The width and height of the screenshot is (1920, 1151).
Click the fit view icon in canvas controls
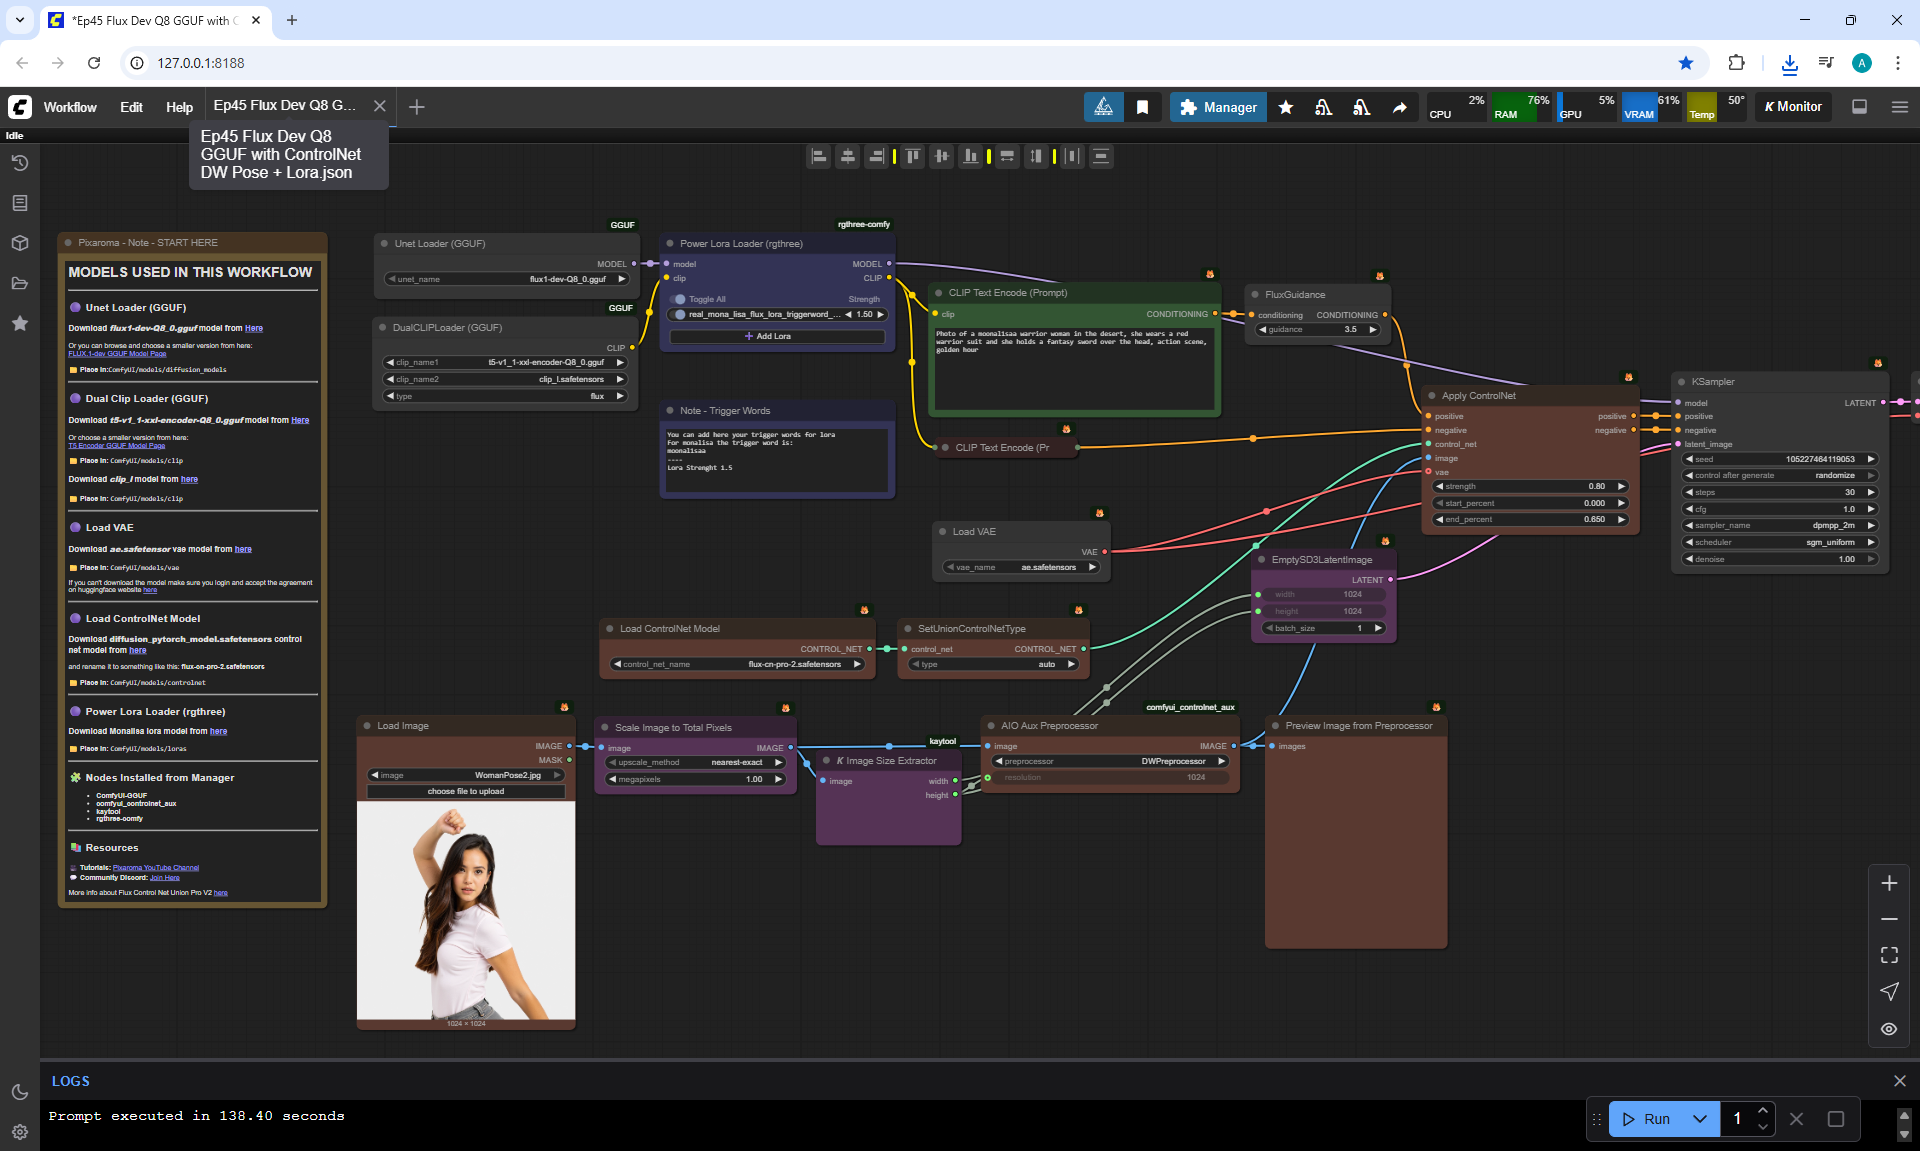coord(1889,955)
